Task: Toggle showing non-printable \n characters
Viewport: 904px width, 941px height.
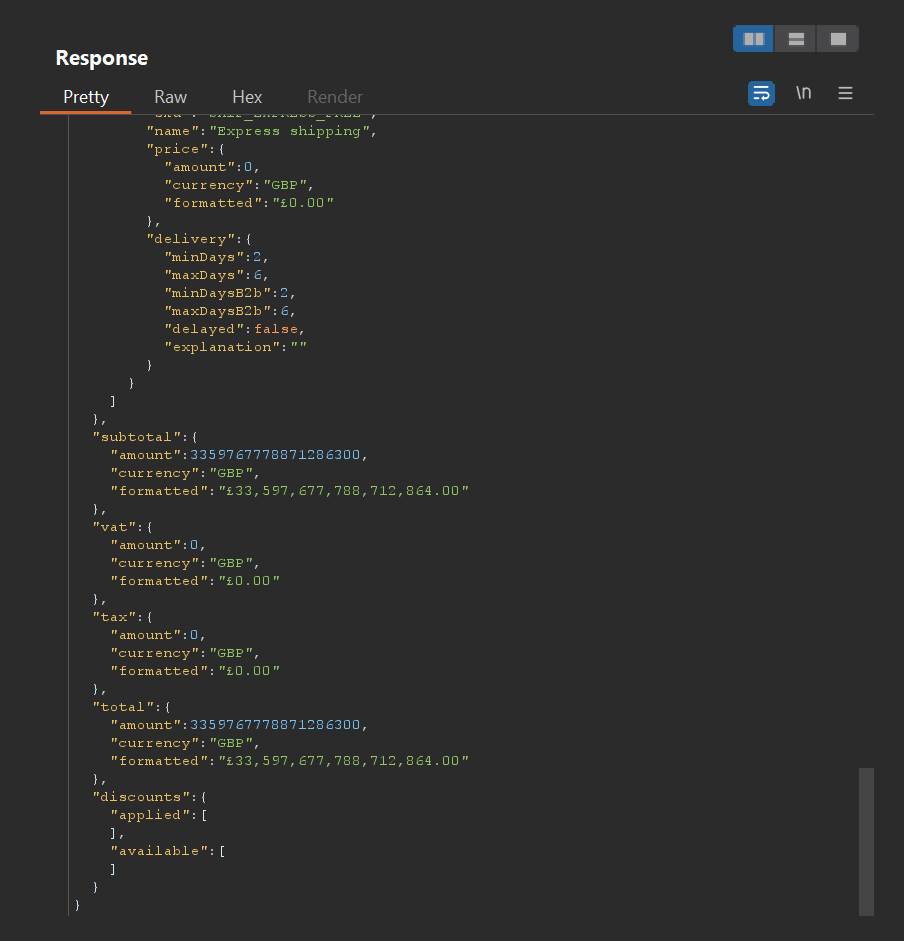Action: [803, 93]
